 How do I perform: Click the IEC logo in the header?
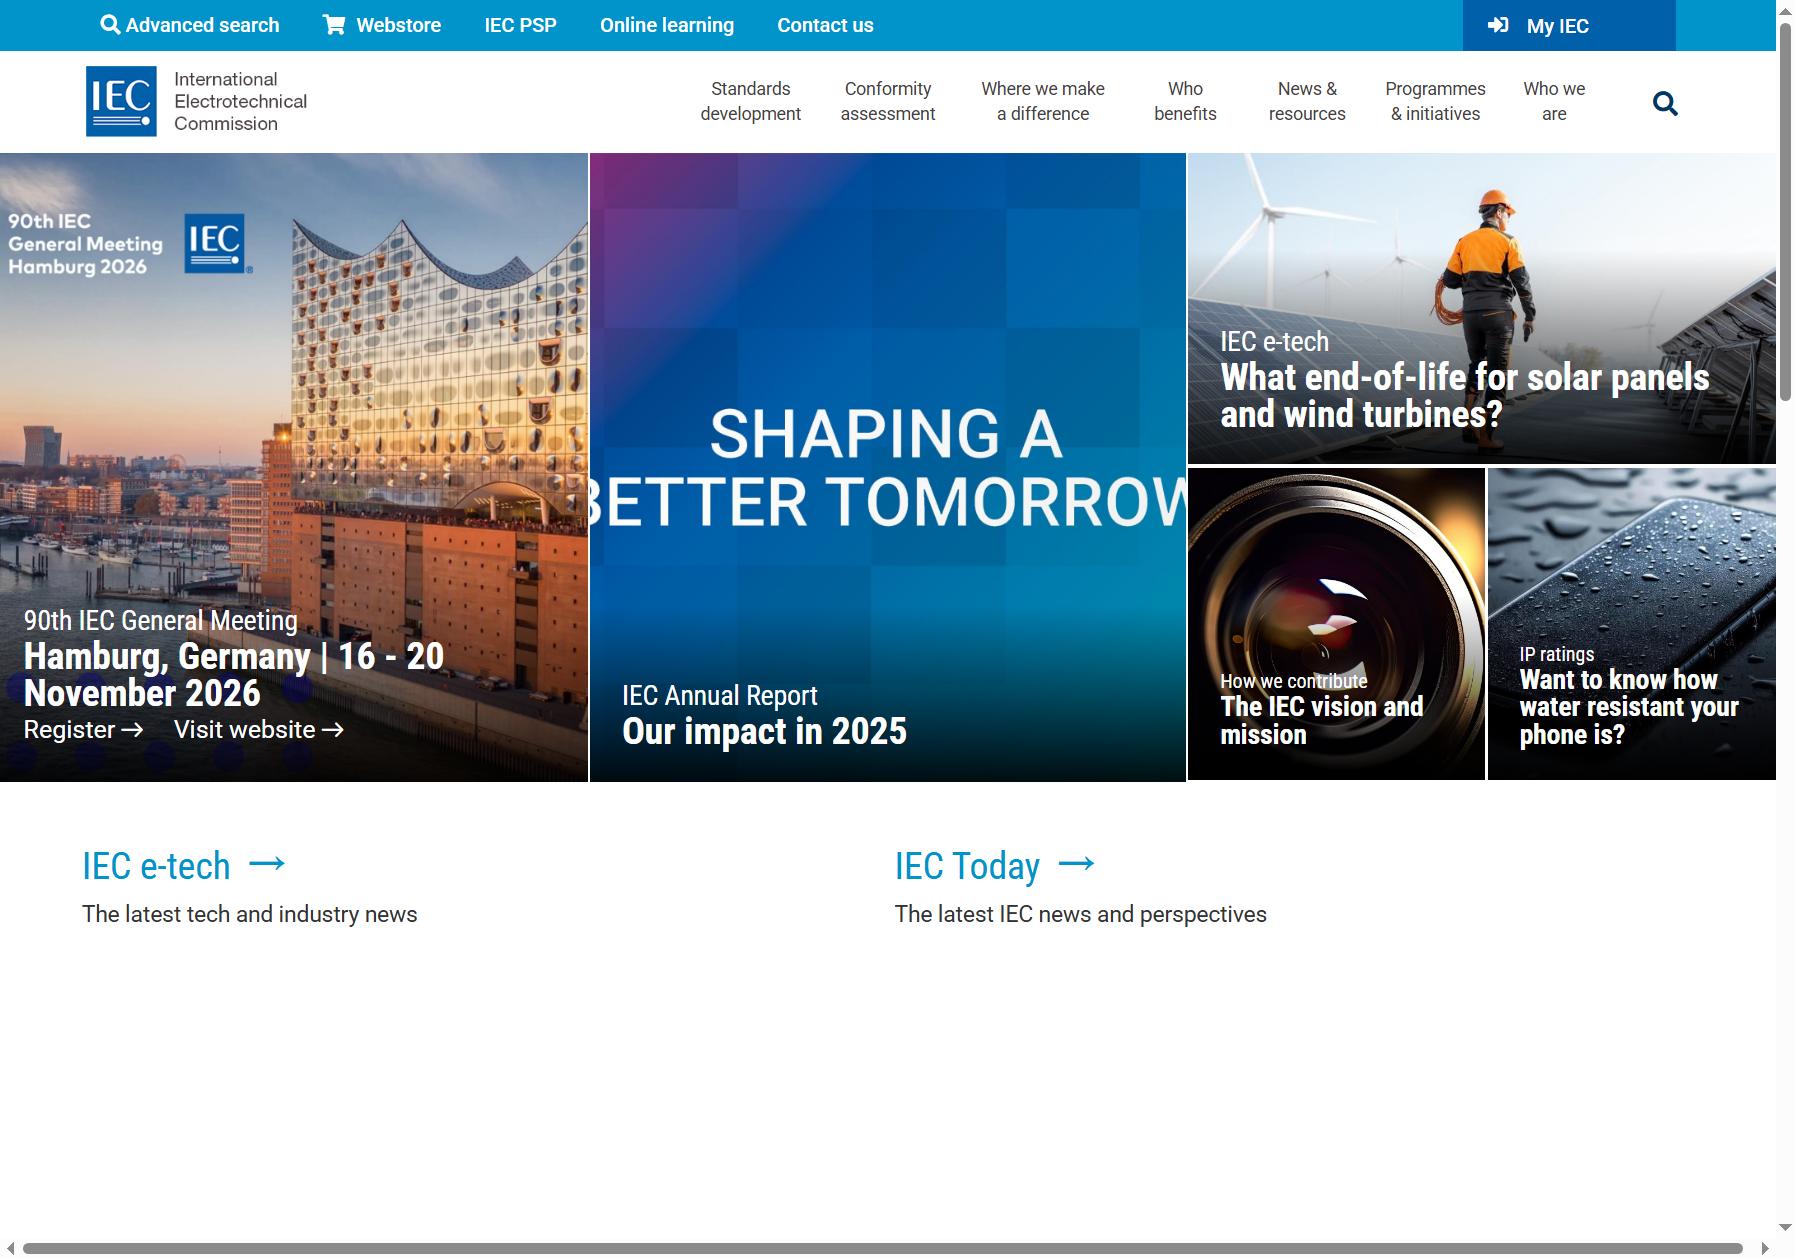121,101
